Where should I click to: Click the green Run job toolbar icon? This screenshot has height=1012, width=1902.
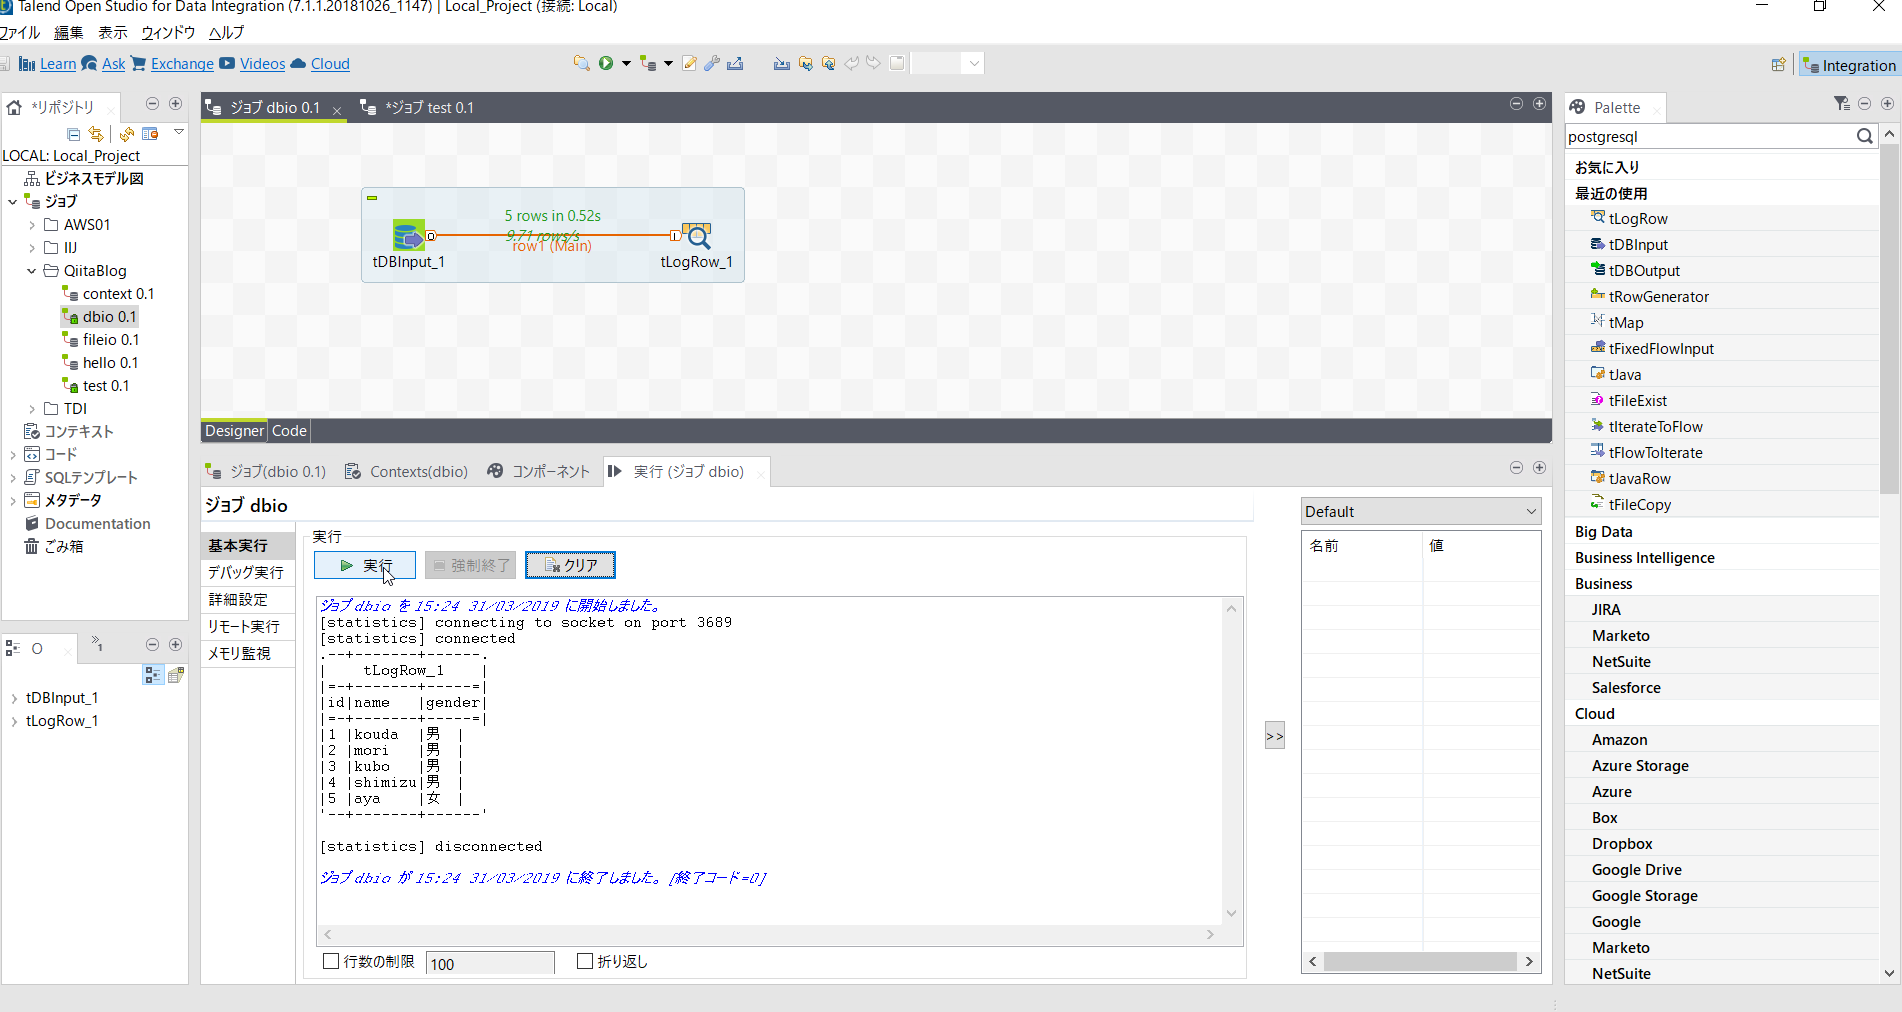[606, 63]
